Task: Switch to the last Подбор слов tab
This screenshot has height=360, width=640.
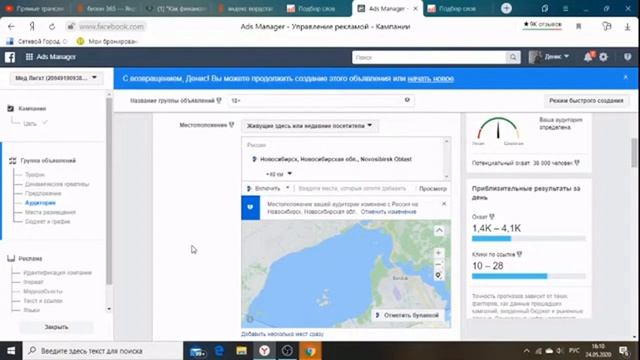Action: coord(457,9)
